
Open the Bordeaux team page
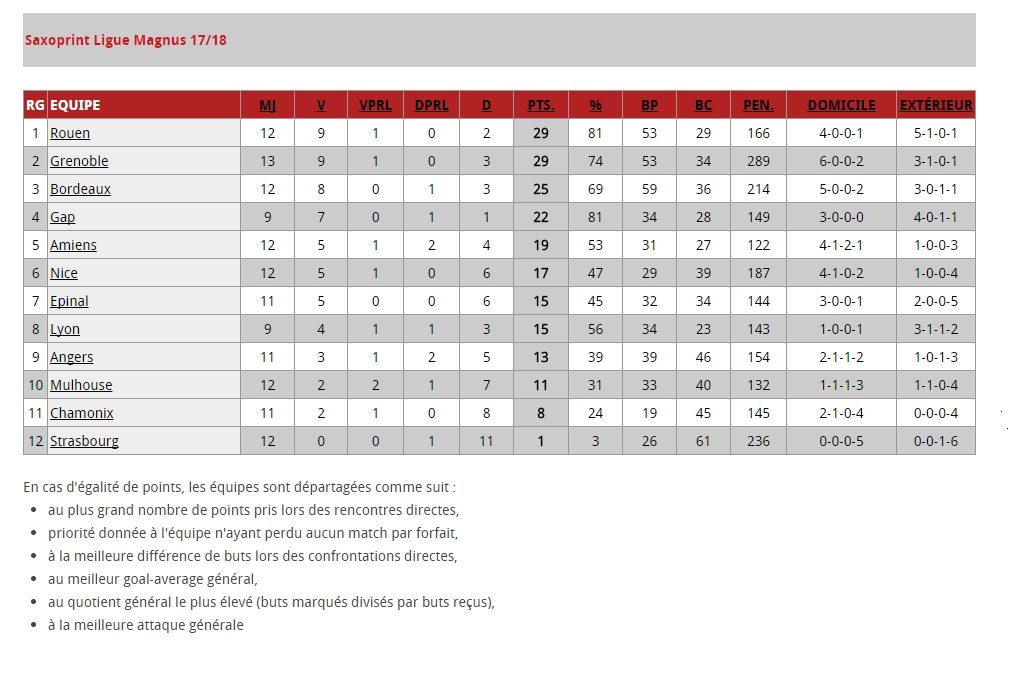click(80, 189)
